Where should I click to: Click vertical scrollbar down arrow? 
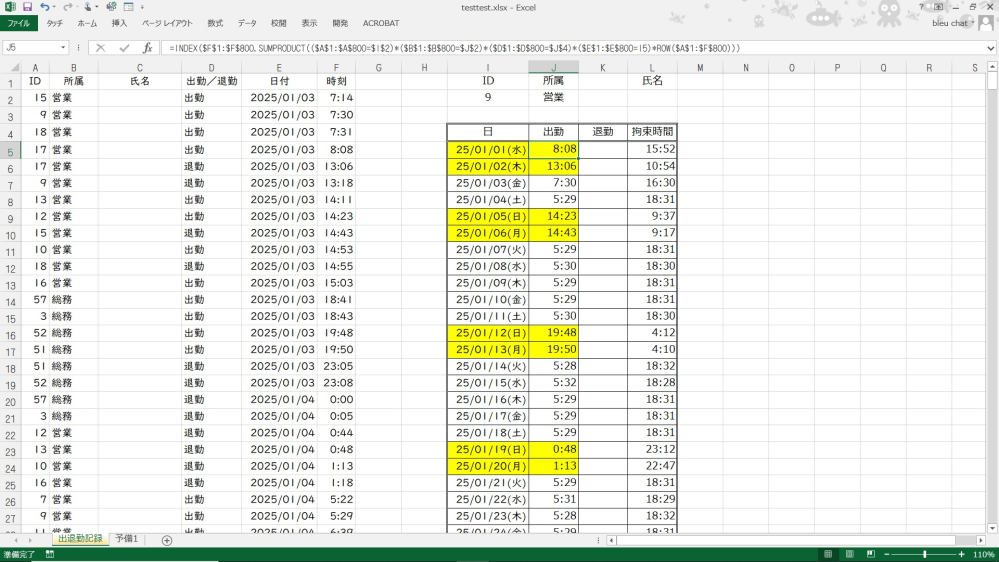[992, 528]
